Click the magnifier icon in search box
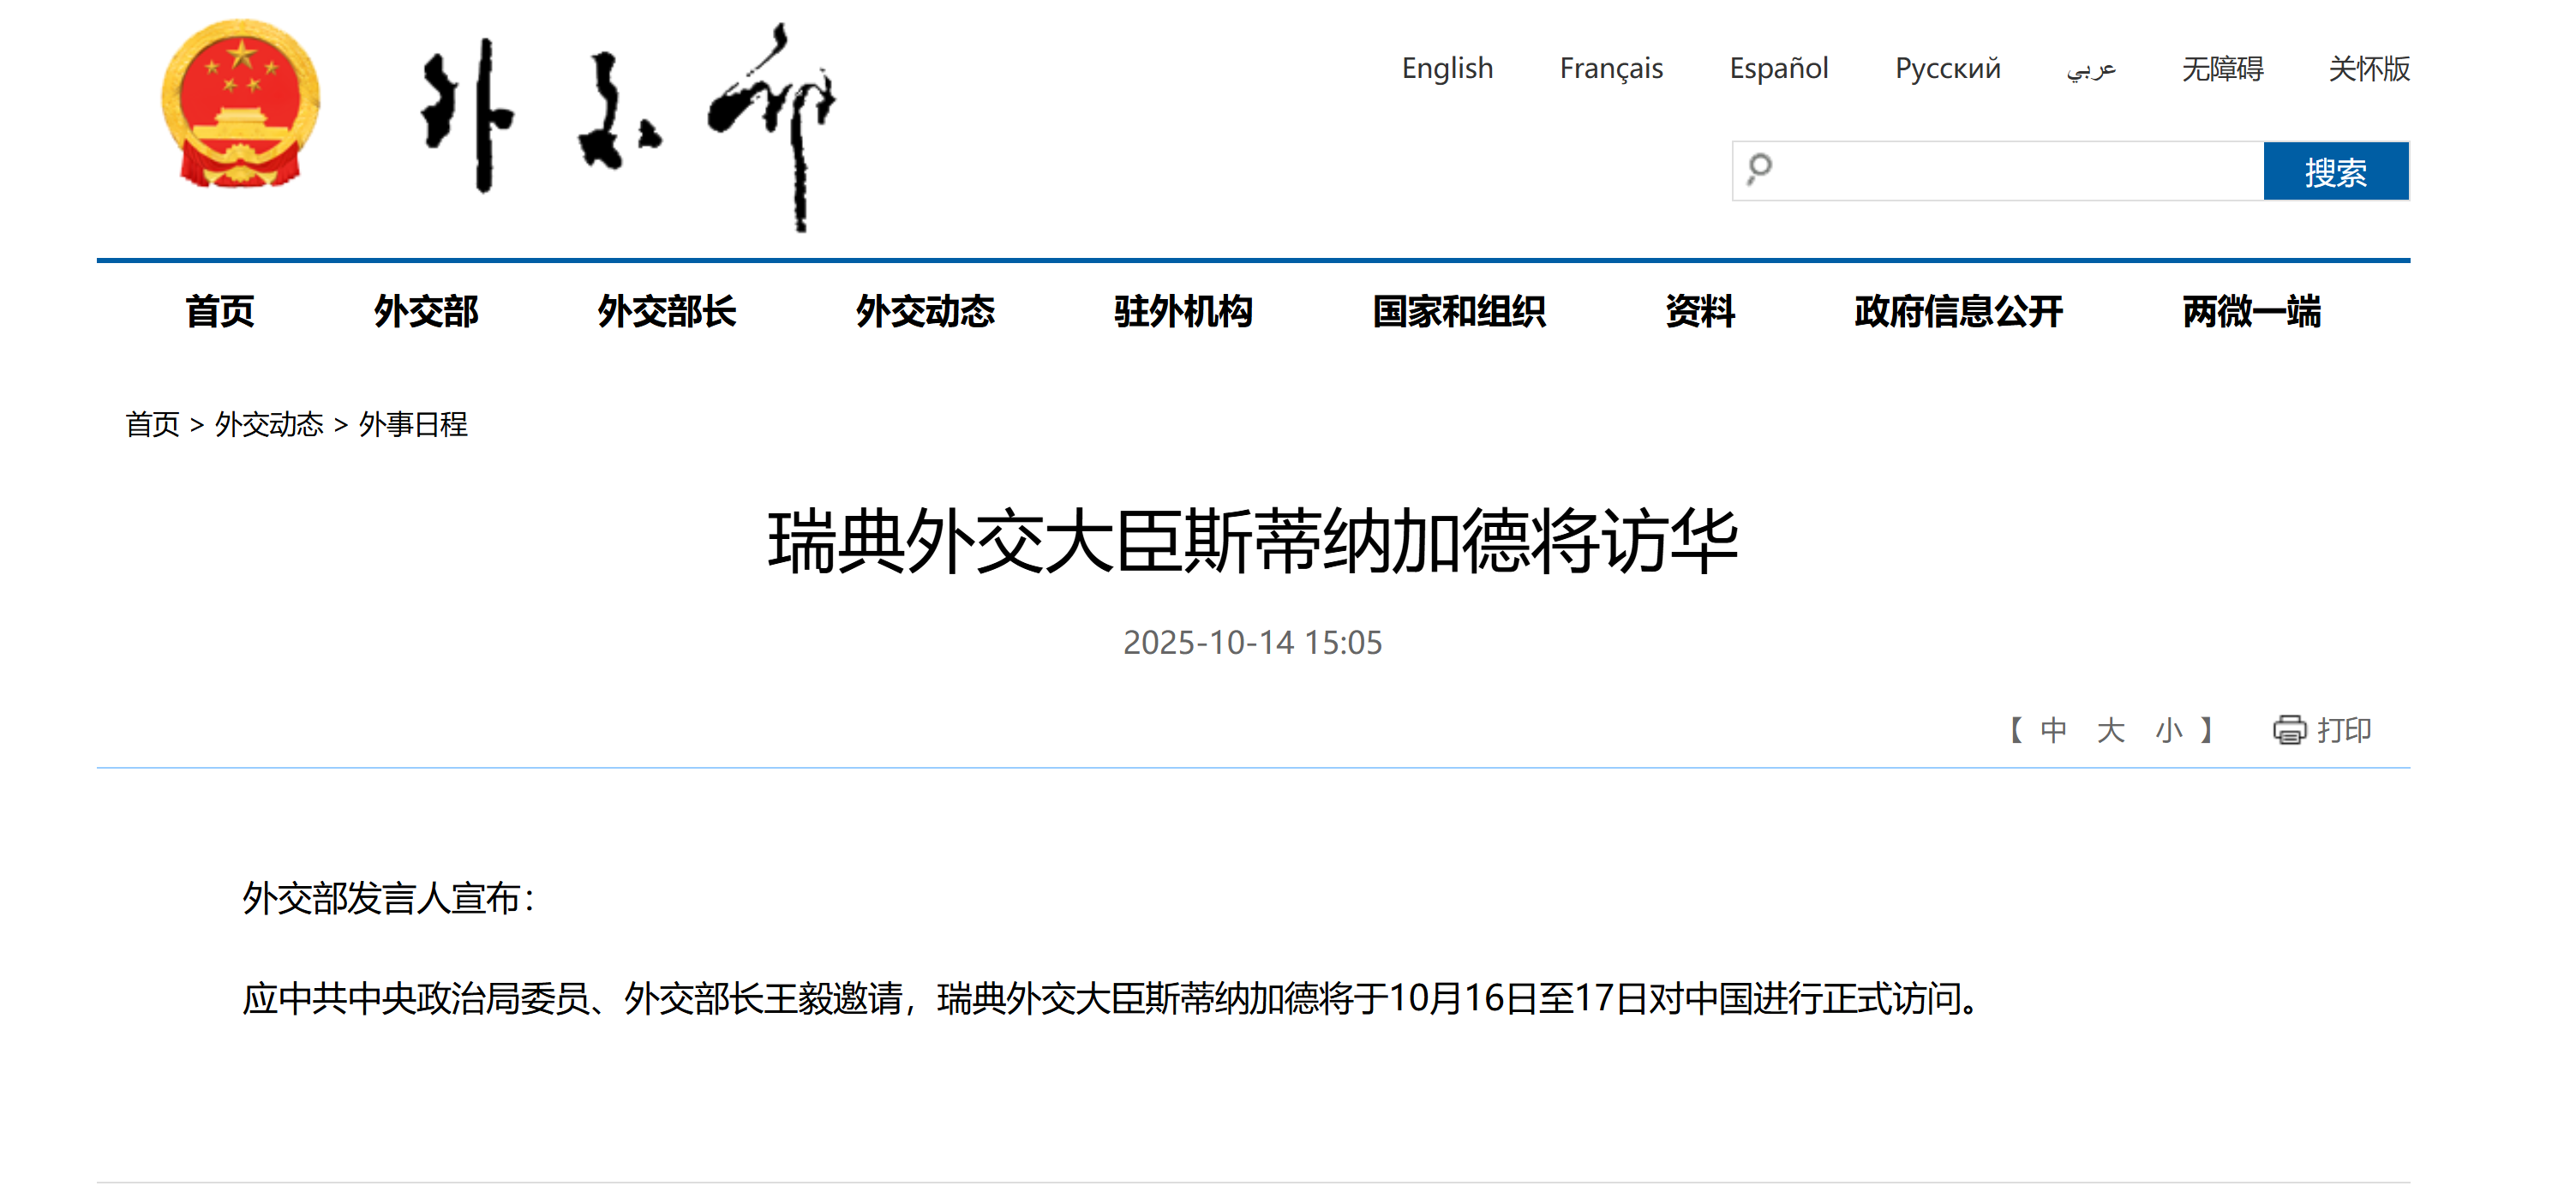The image size is (2576, 1186). [1759, 169]
